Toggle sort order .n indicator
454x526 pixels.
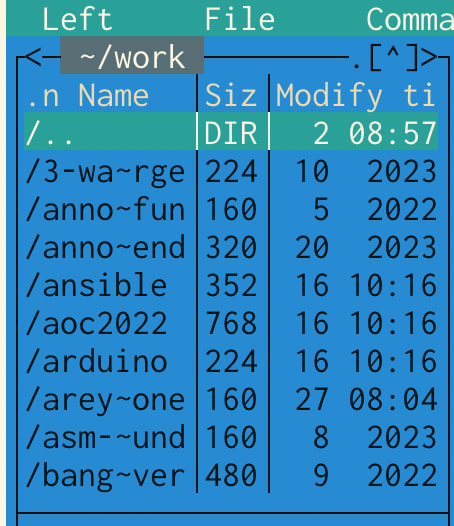point(43,97)
